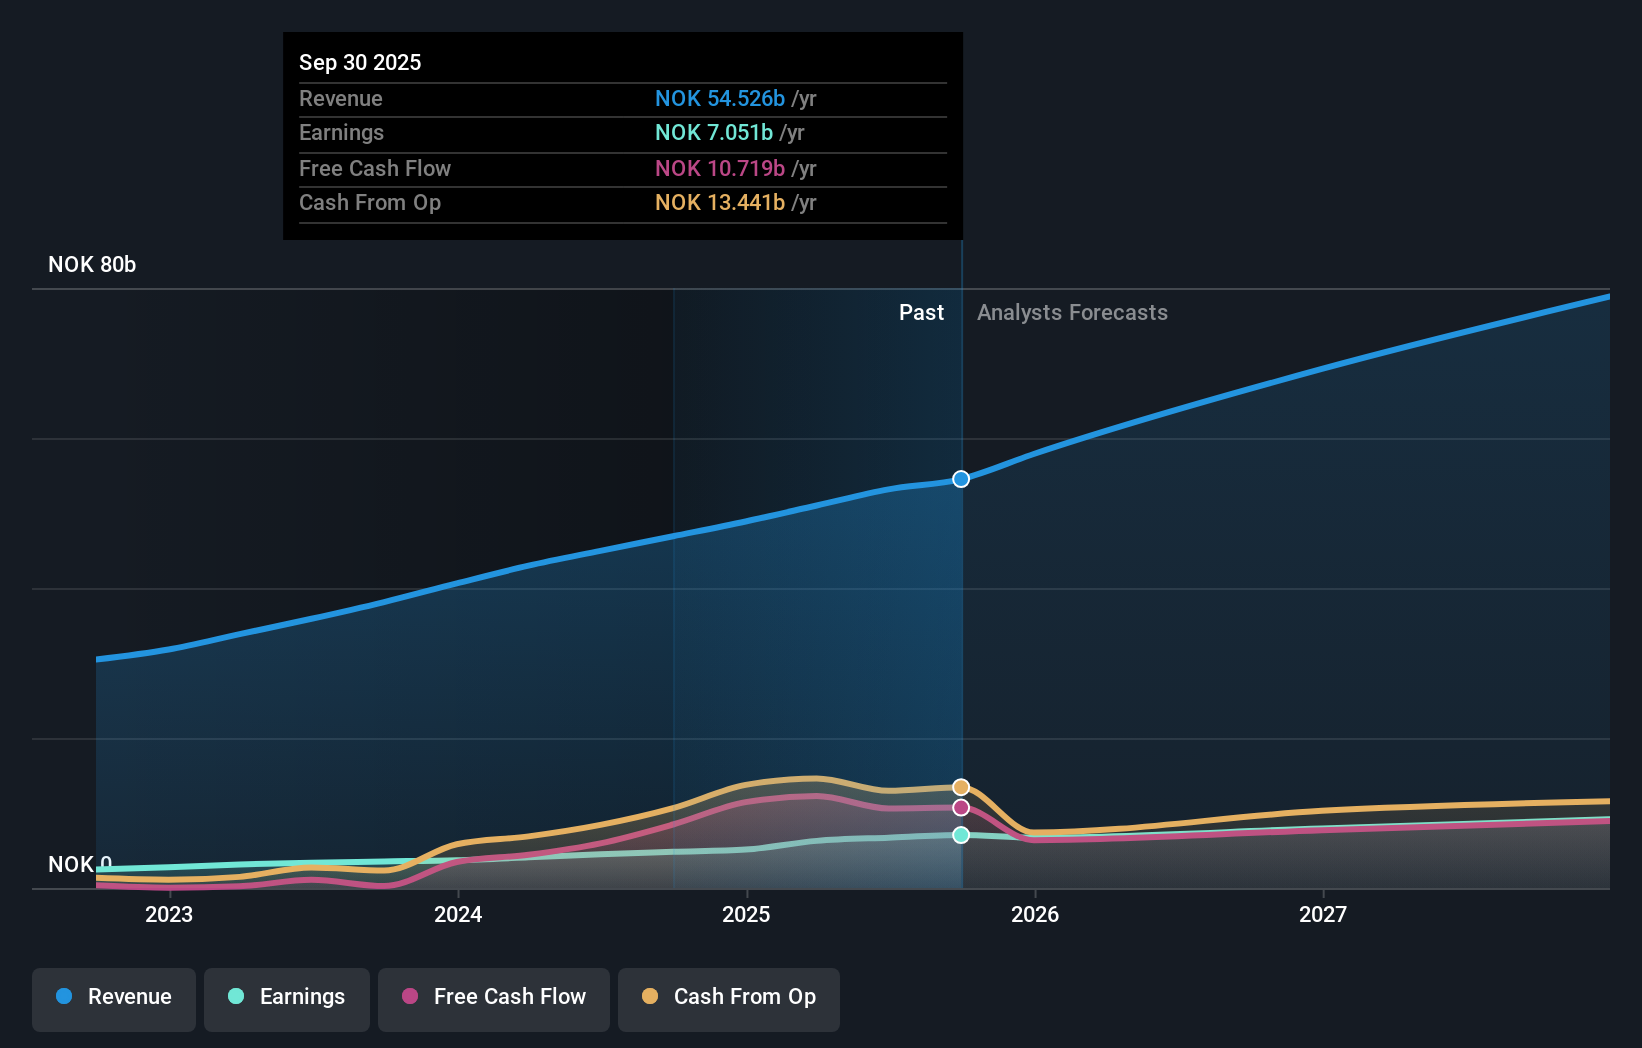Click the Cash From Op legend button
The width and height of the screenshot is (1642, 1048).
tap(728, 999)
